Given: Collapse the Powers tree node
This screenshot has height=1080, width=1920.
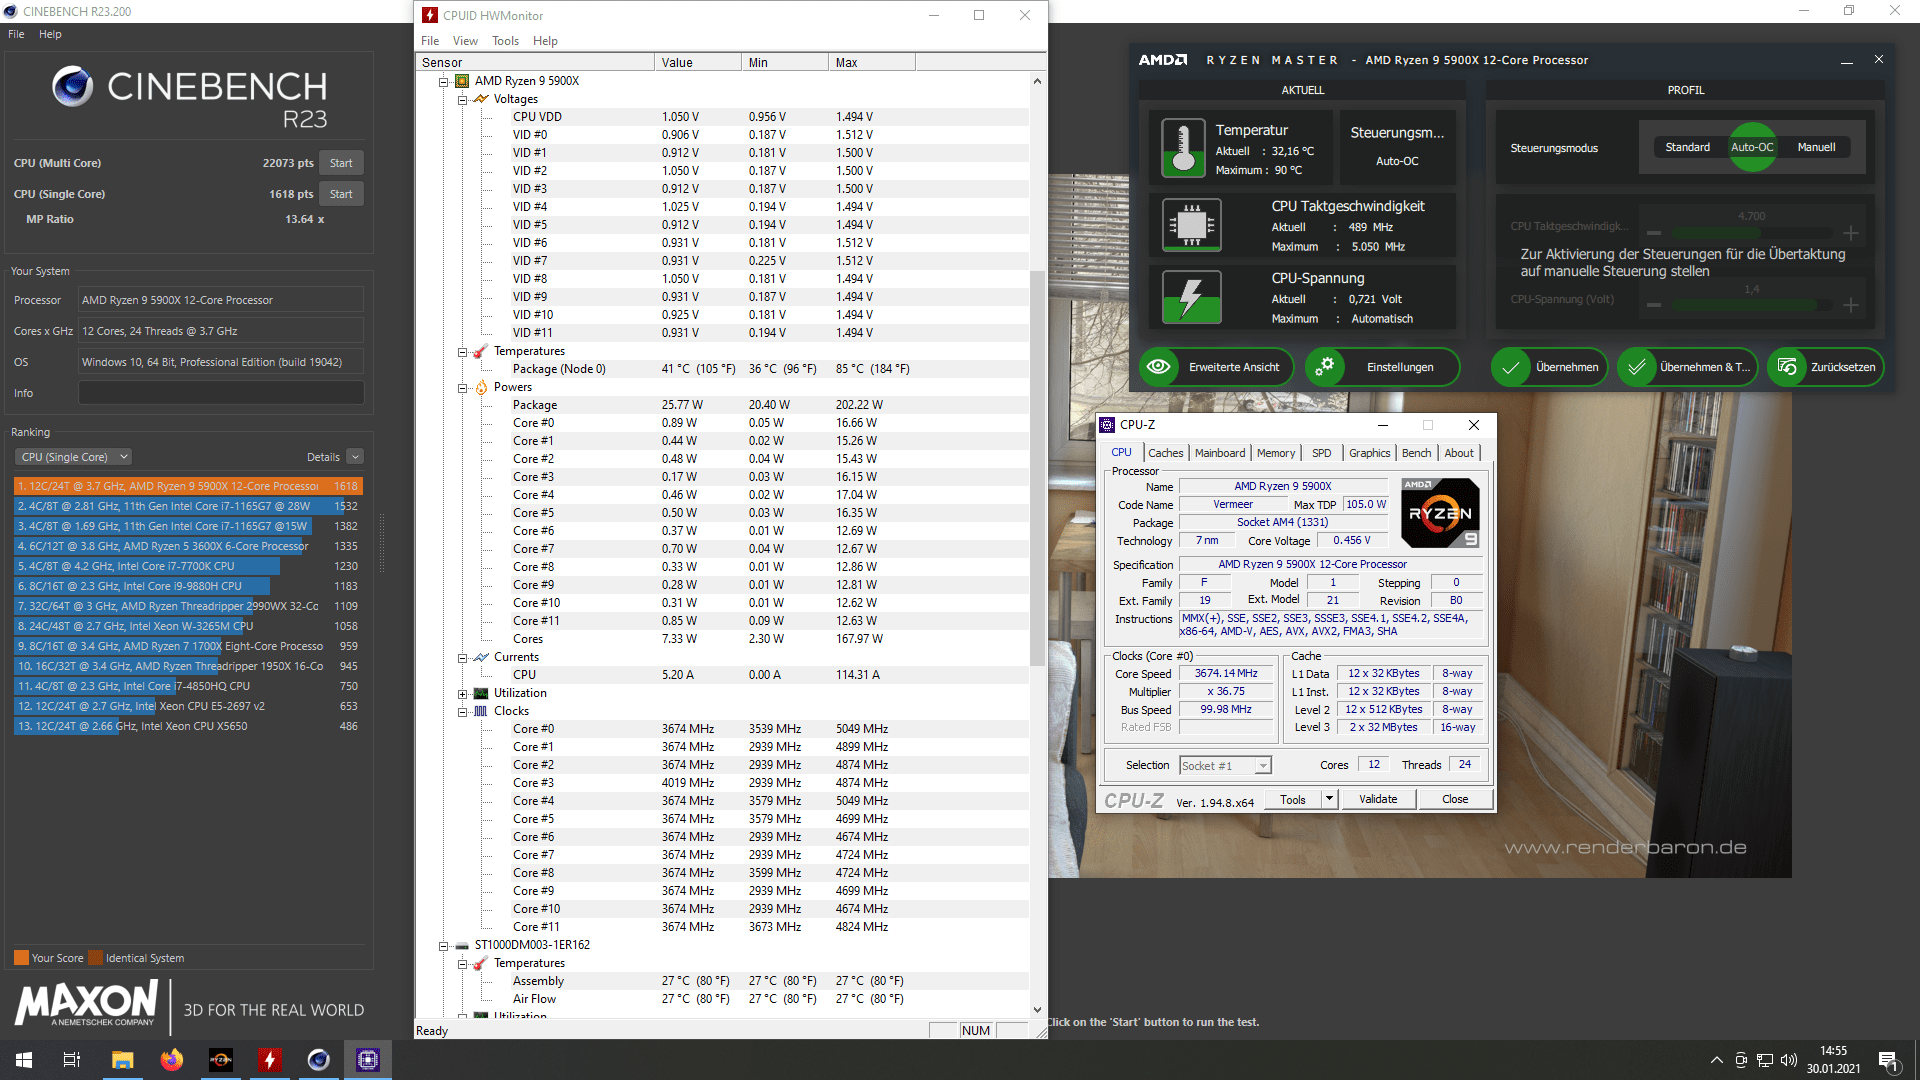Looking at the screenshot, I should click(462, 387).
